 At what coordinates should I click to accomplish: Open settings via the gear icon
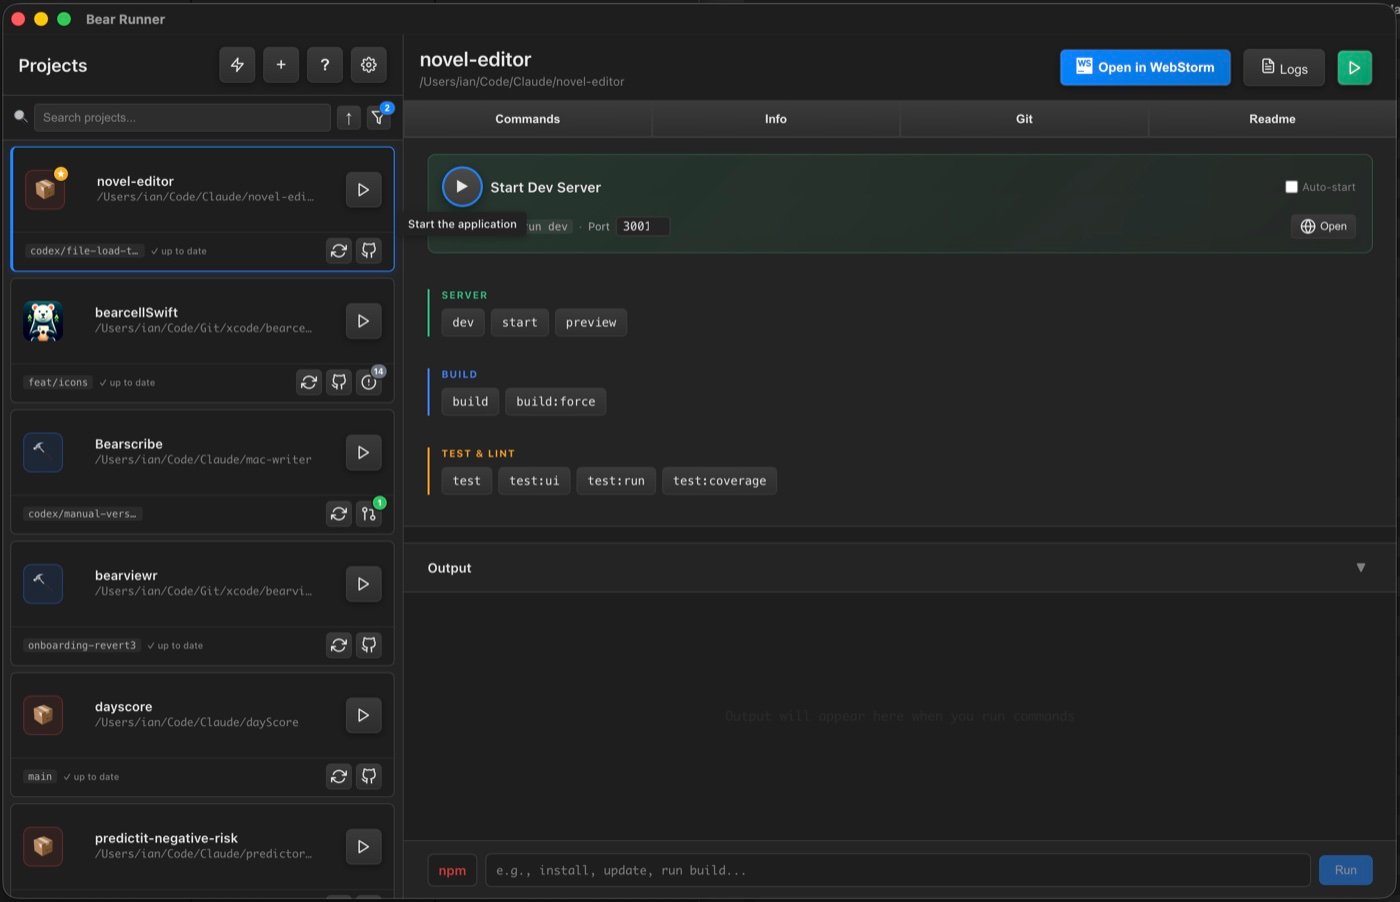[368, 64]
